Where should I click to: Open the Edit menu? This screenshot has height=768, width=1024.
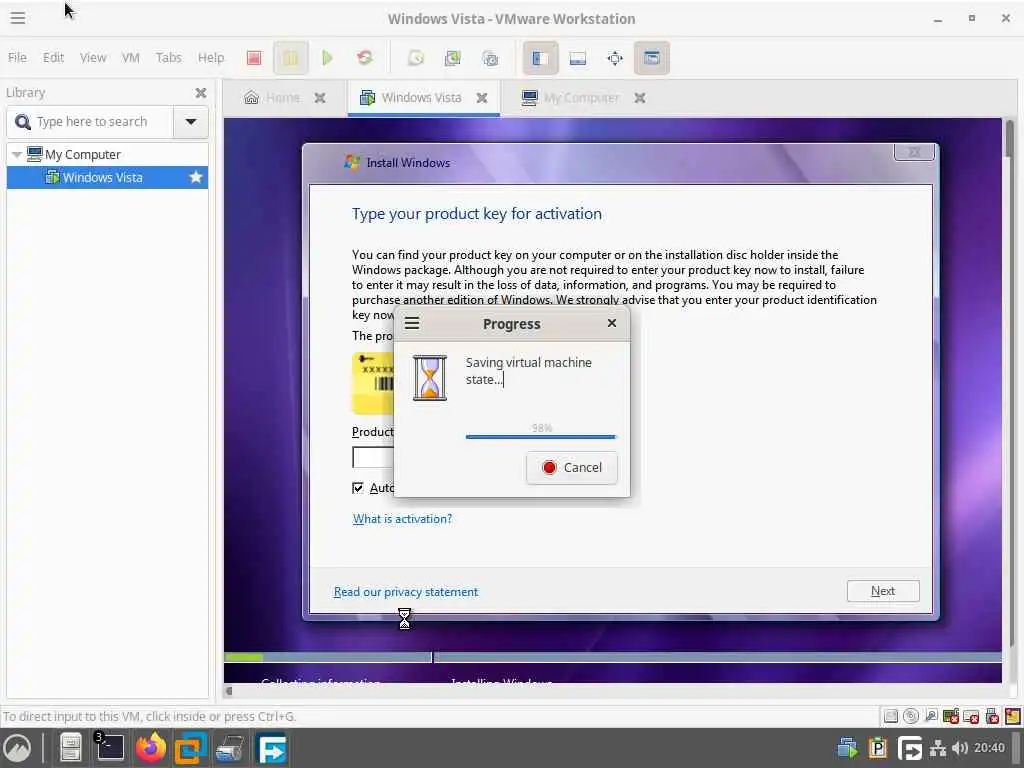click(54, 57)
